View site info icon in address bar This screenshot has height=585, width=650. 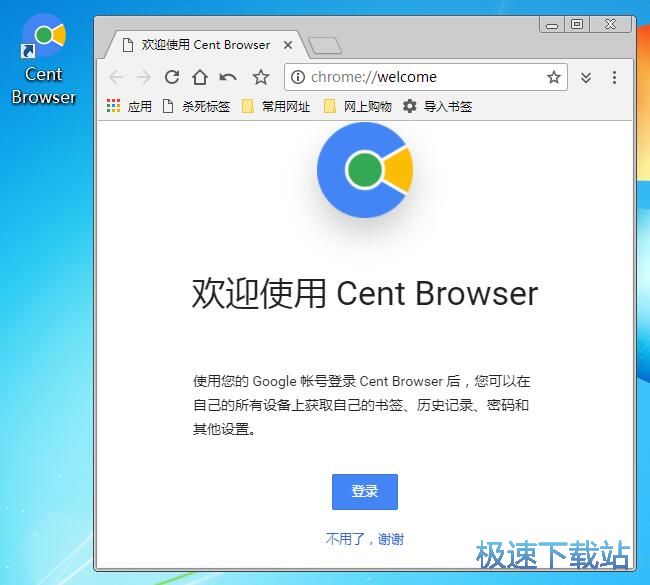[298, 77]
